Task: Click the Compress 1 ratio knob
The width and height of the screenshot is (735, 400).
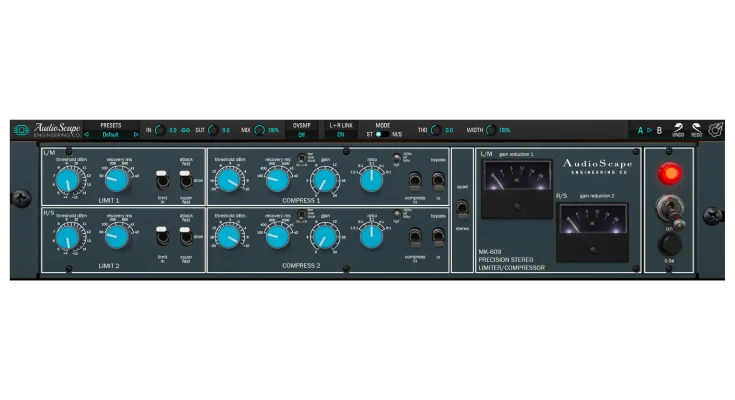Action: (371, 180)
